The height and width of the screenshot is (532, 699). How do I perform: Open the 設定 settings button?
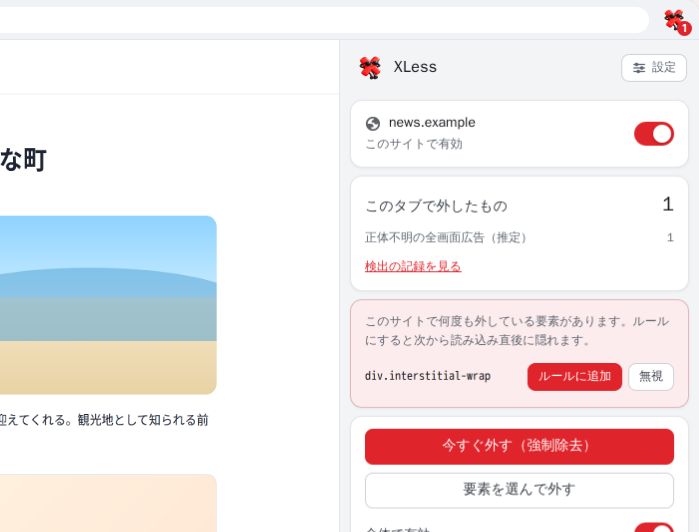[x=654, y=68]
